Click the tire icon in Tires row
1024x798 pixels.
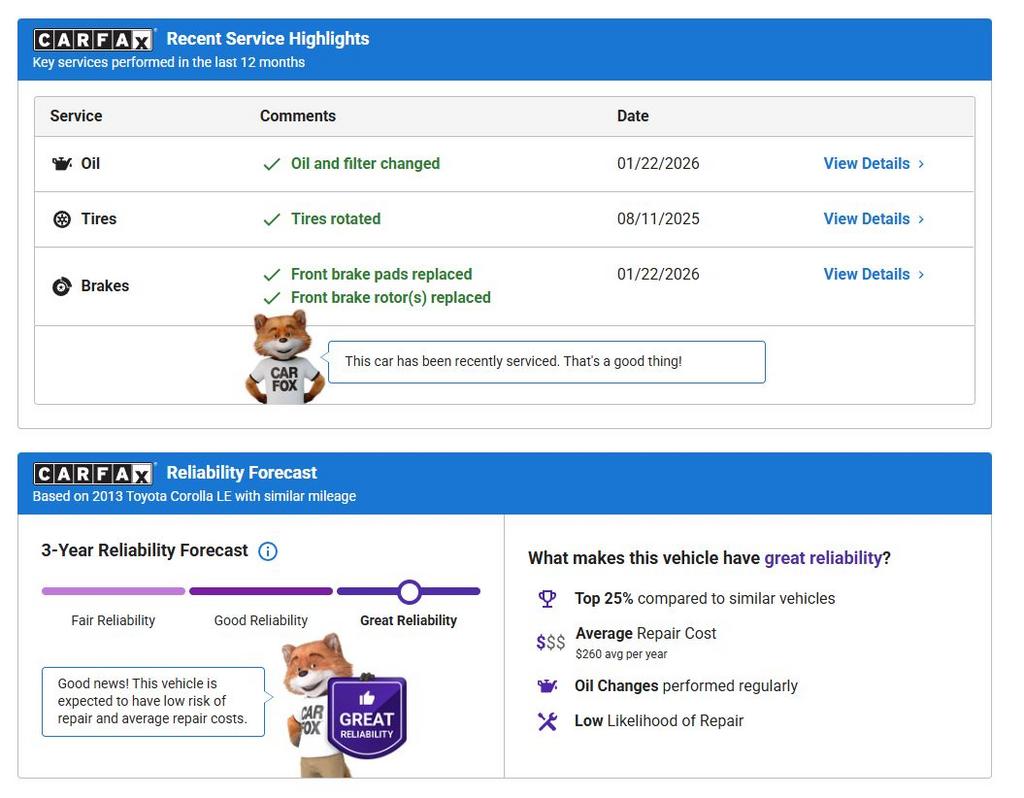coord(62,219)
